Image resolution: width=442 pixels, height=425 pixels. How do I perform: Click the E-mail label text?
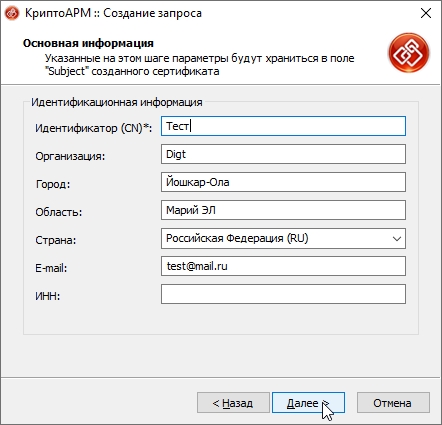click(x=51, y=268)
